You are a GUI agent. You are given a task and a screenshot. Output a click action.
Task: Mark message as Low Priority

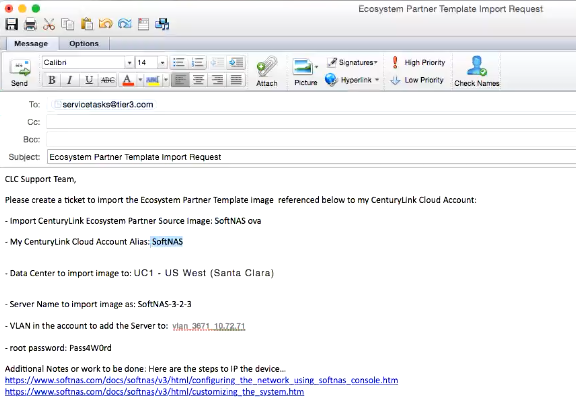pyautogui.click(x=417, y=80)
